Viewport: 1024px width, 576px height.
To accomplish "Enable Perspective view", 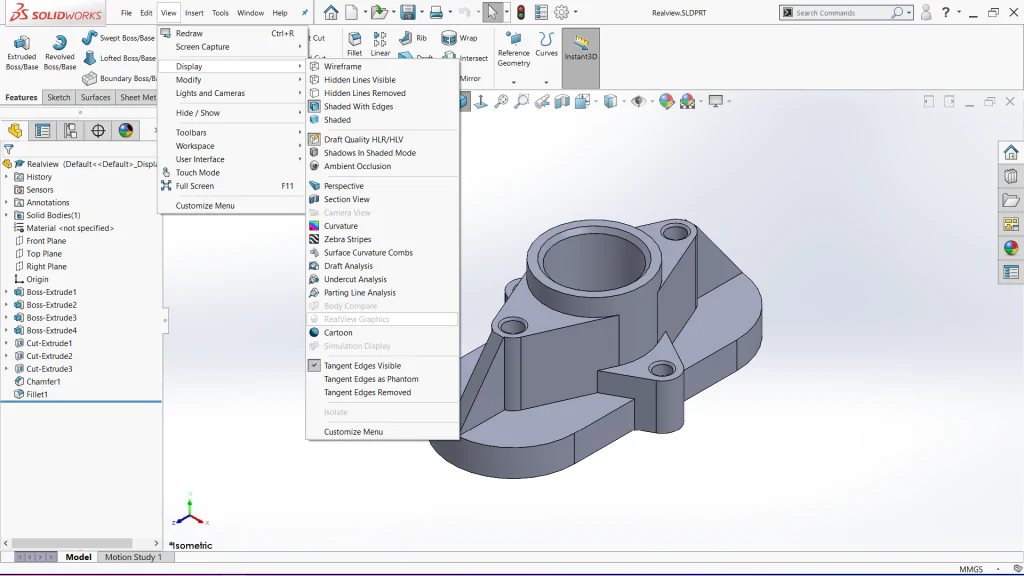I will point(344,186).
